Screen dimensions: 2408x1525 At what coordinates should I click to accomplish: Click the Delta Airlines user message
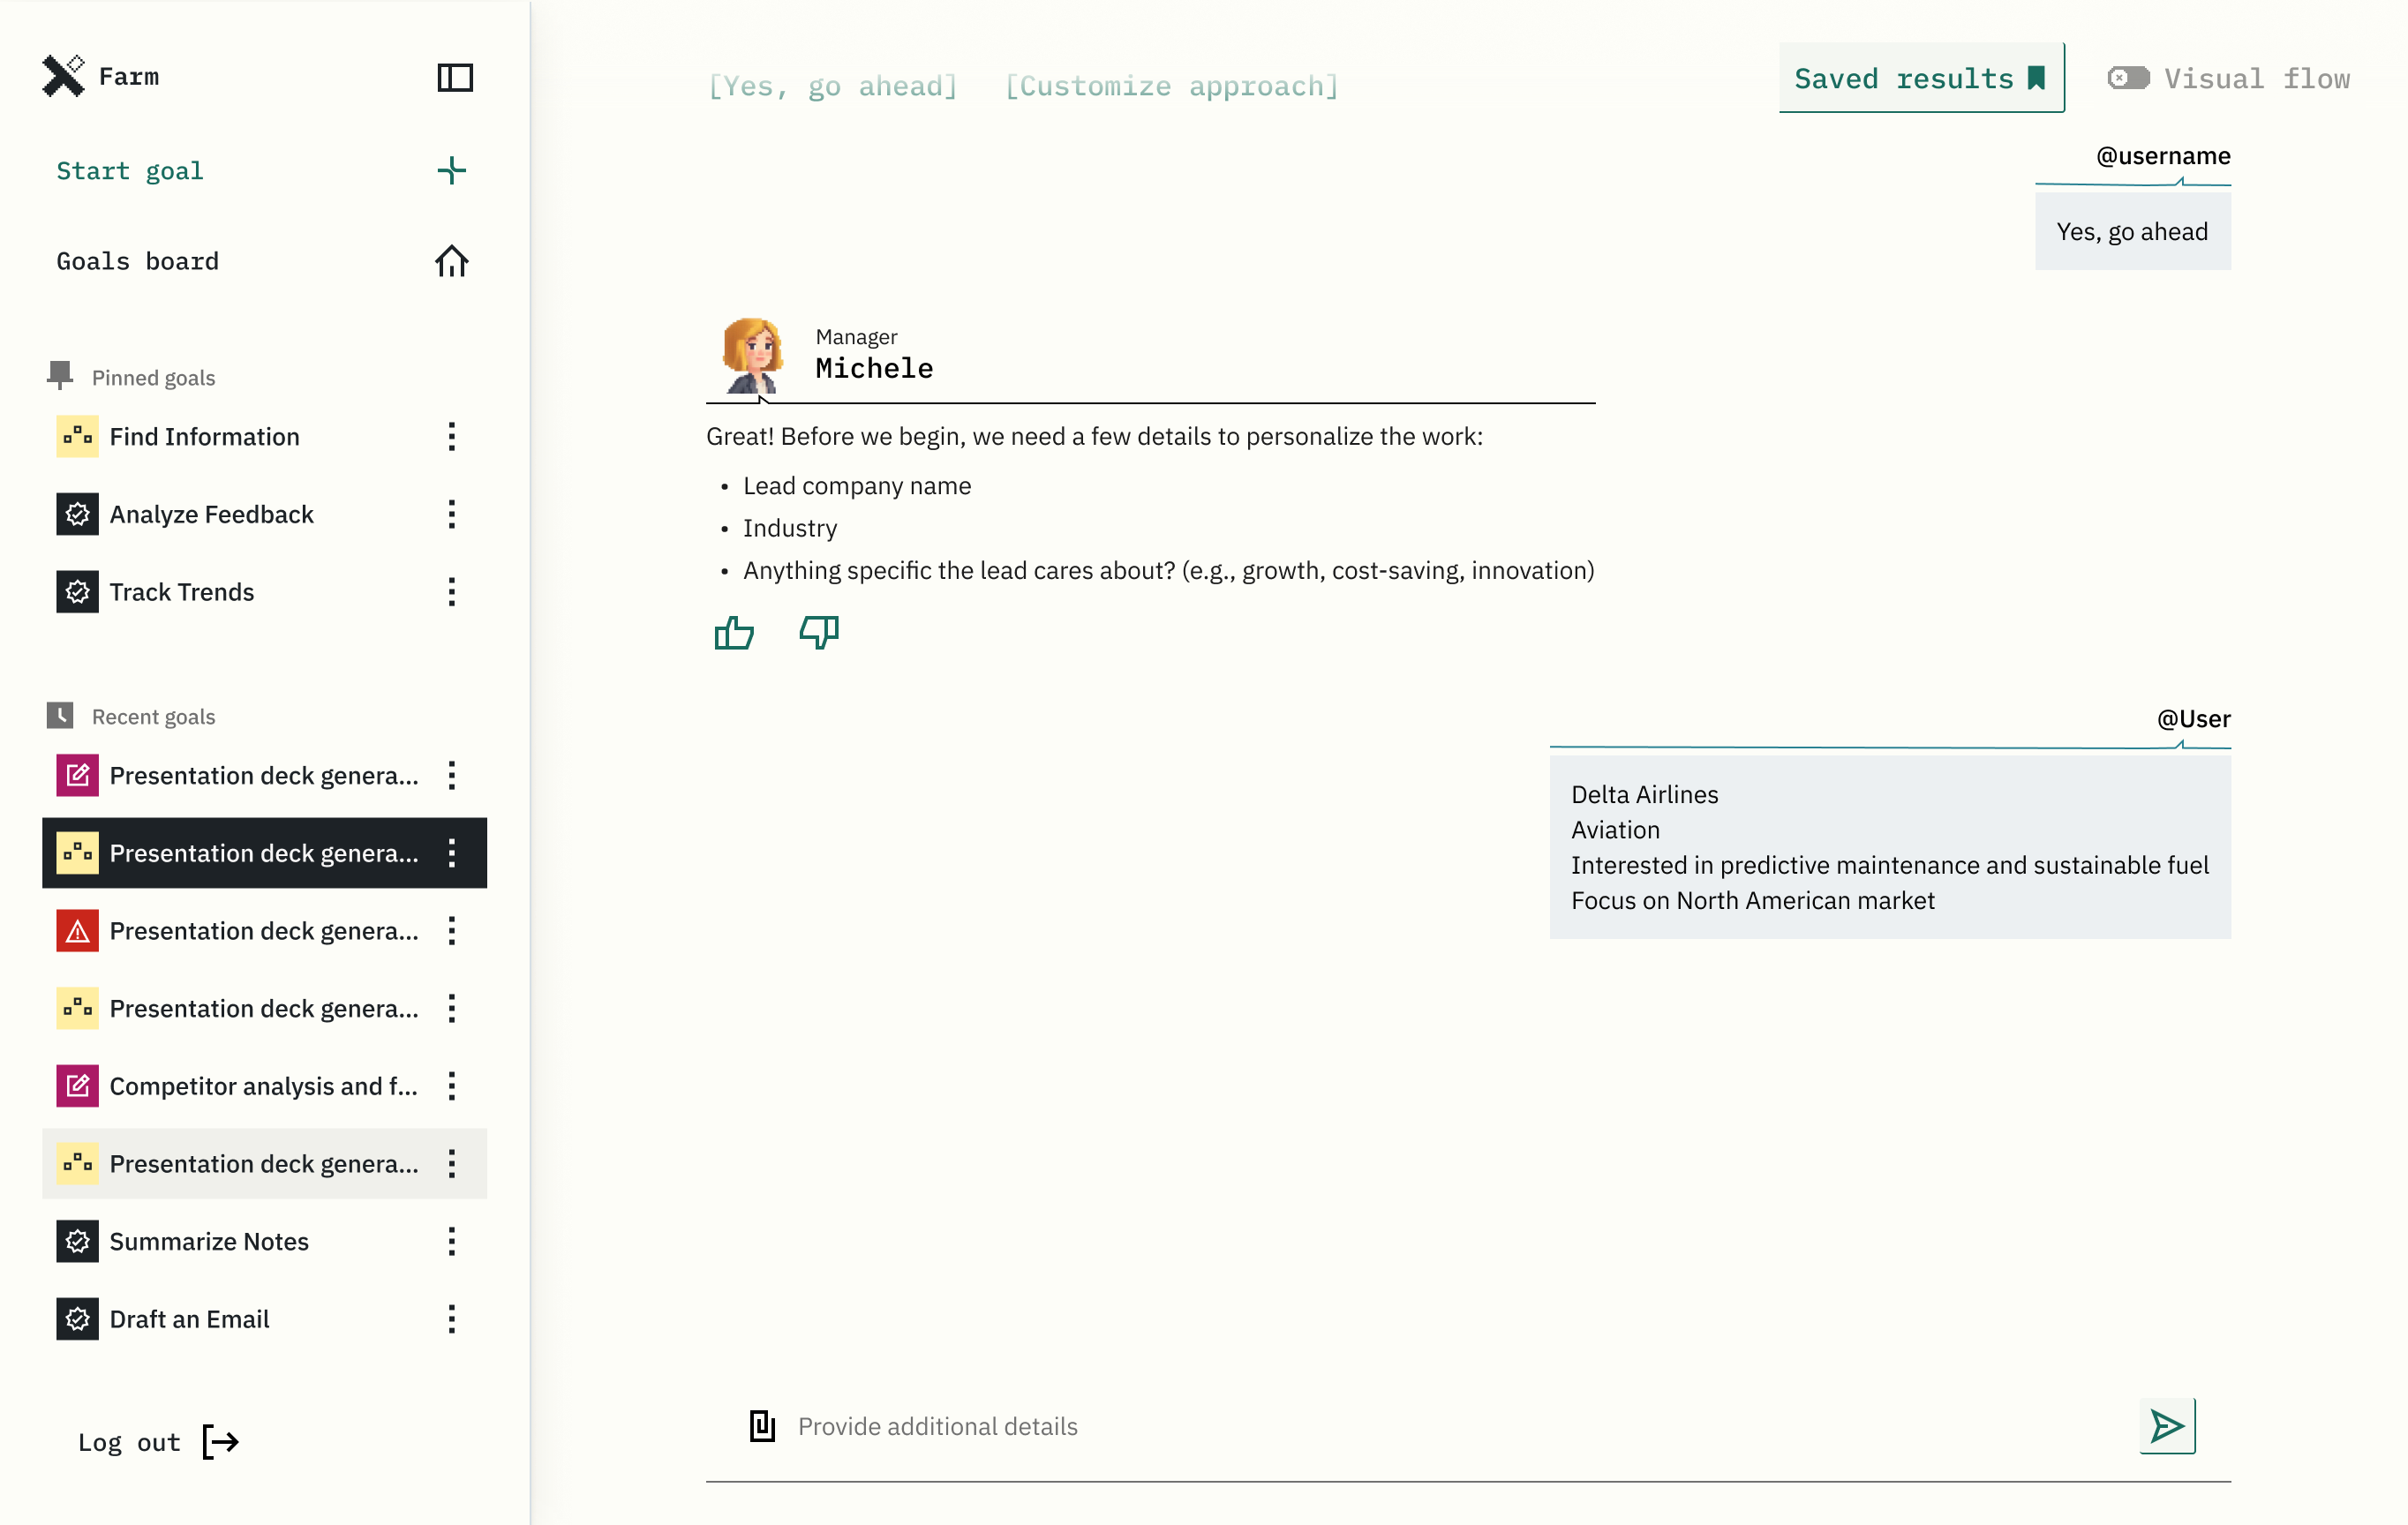click(1890, 847)
